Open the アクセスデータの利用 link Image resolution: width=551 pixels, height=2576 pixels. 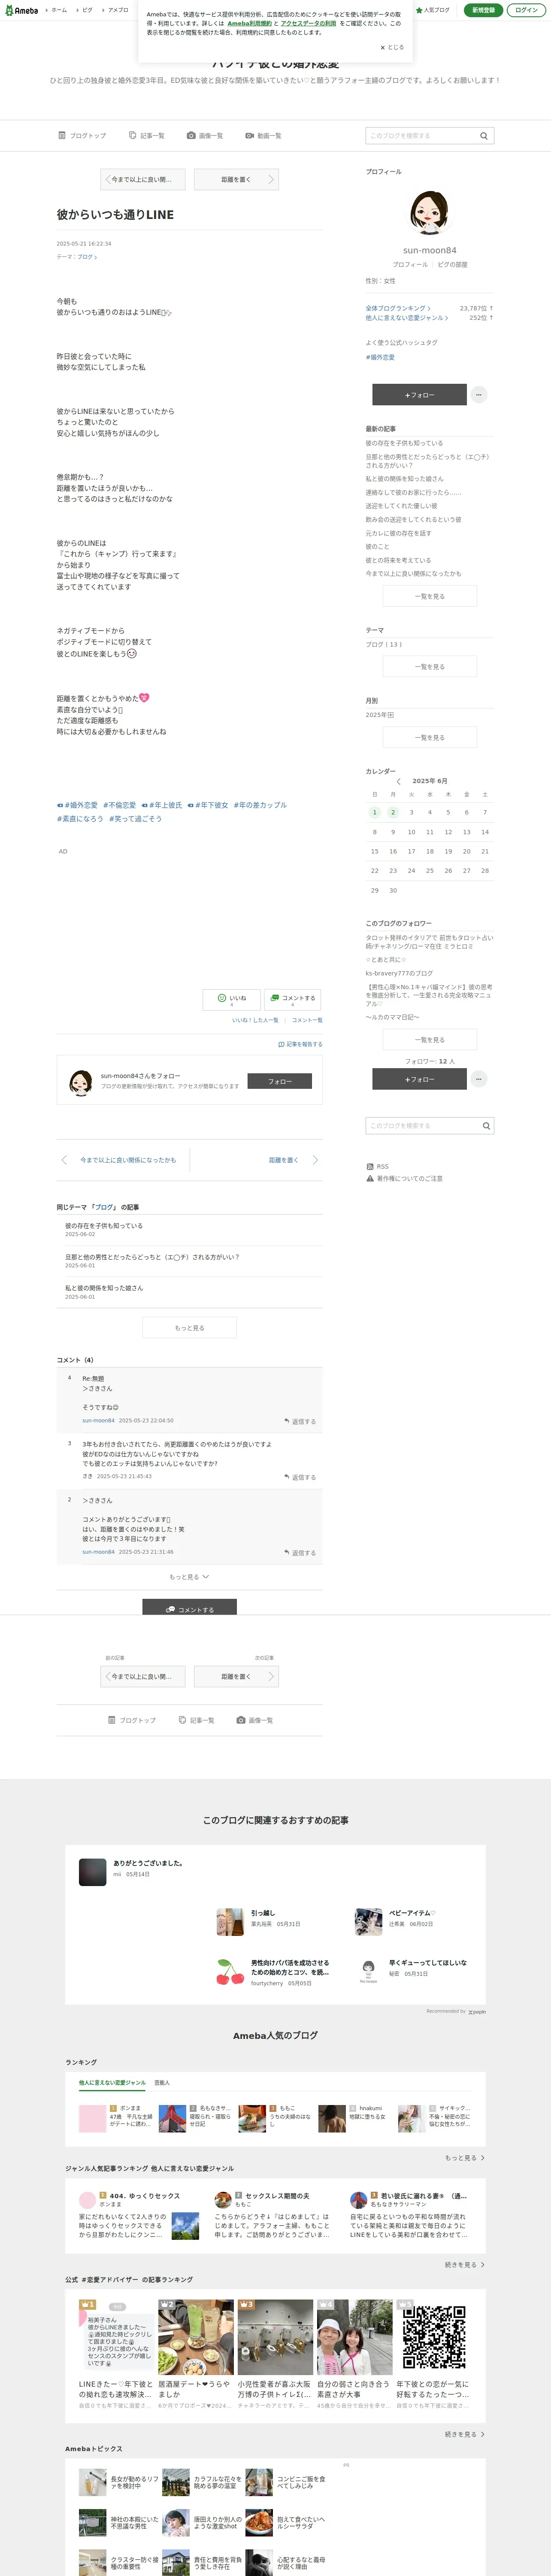coord(308,23)
